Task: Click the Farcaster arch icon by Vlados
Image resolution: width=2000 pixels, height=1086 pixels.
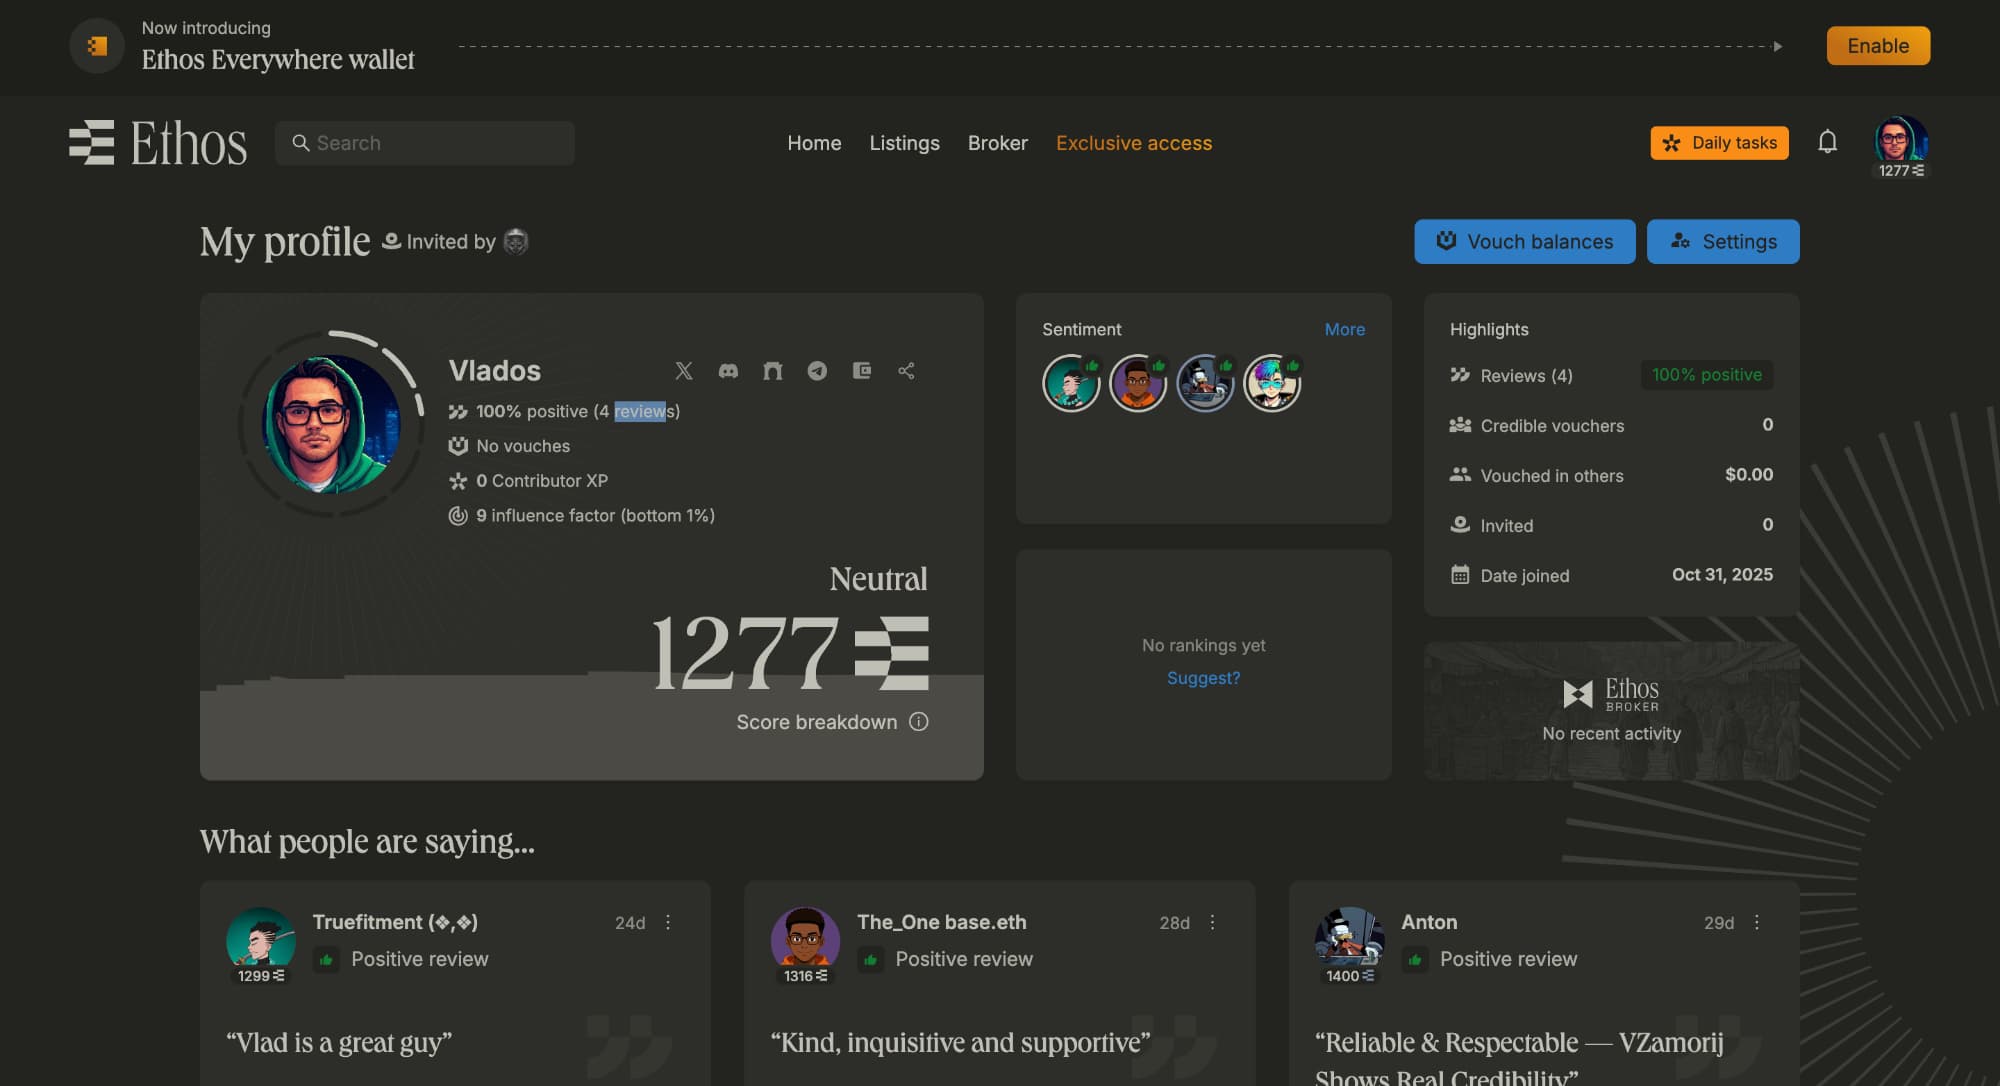Action: tap(773, 371)
